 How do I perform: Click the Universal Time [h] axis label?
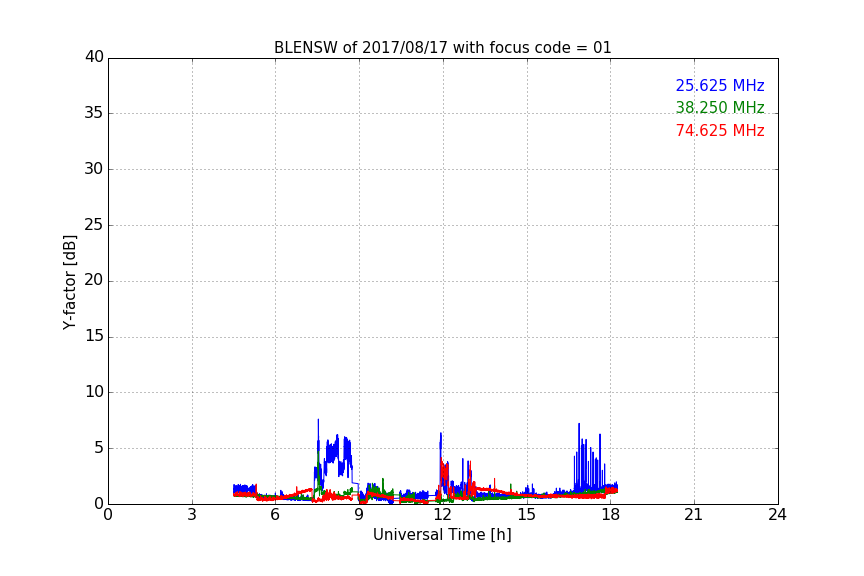tap(442, 535)
